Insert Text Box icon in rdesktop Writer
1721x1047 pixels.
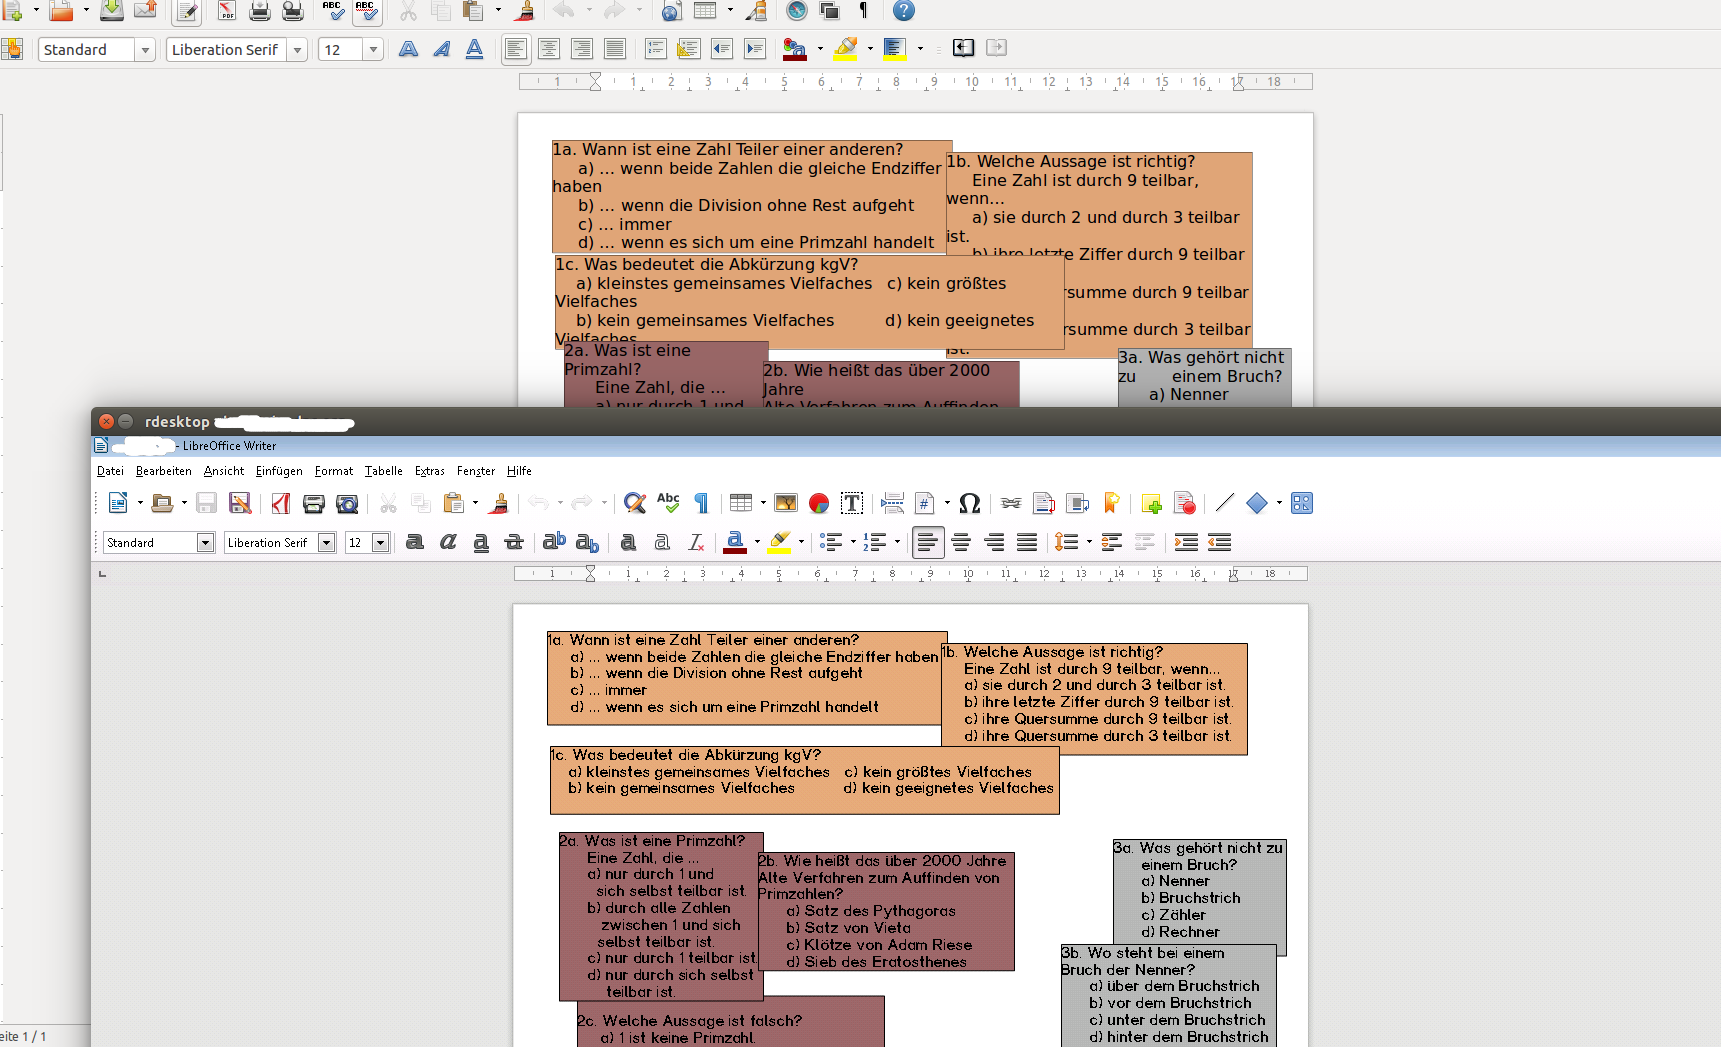852,503
